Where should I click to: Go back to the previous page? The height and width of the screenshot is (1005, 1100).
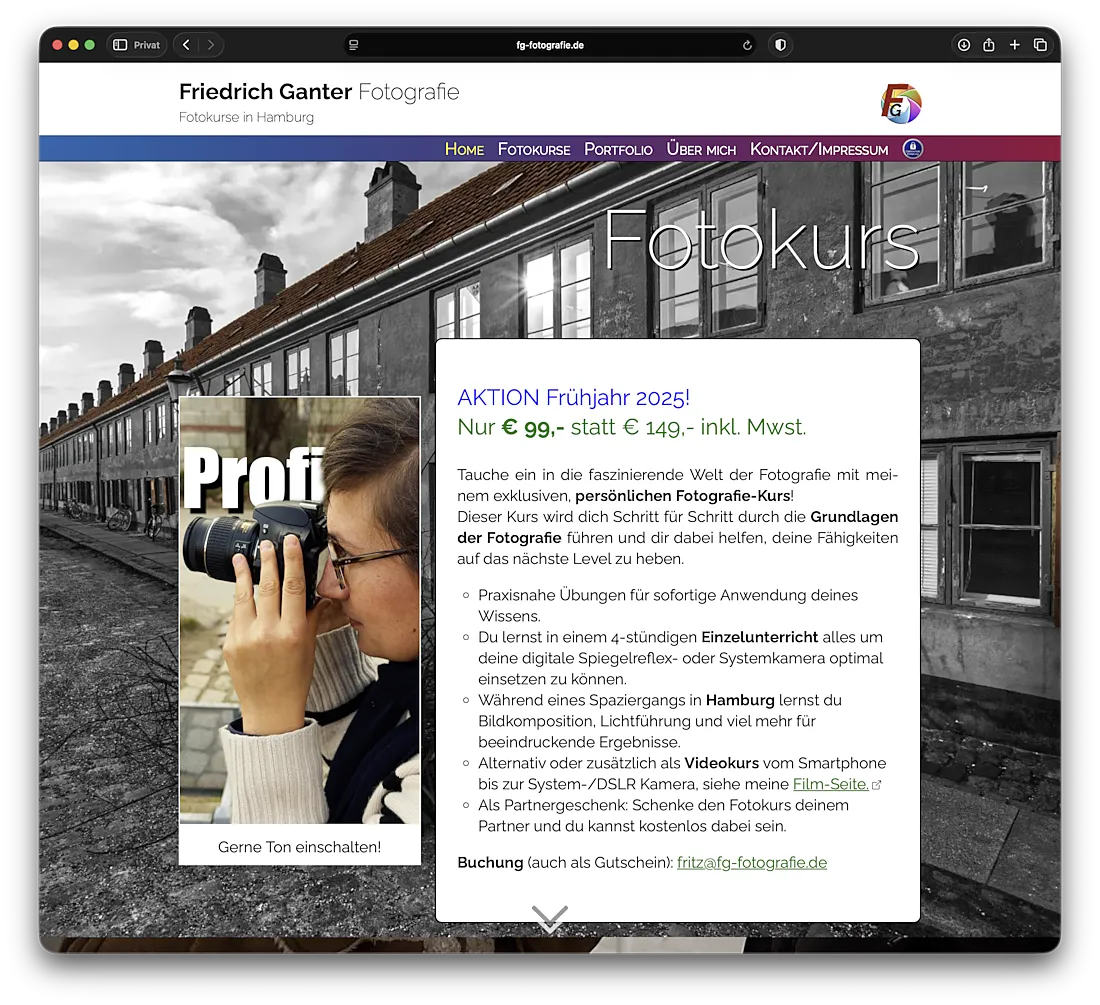pyautogui.click(x=186, y=45)
